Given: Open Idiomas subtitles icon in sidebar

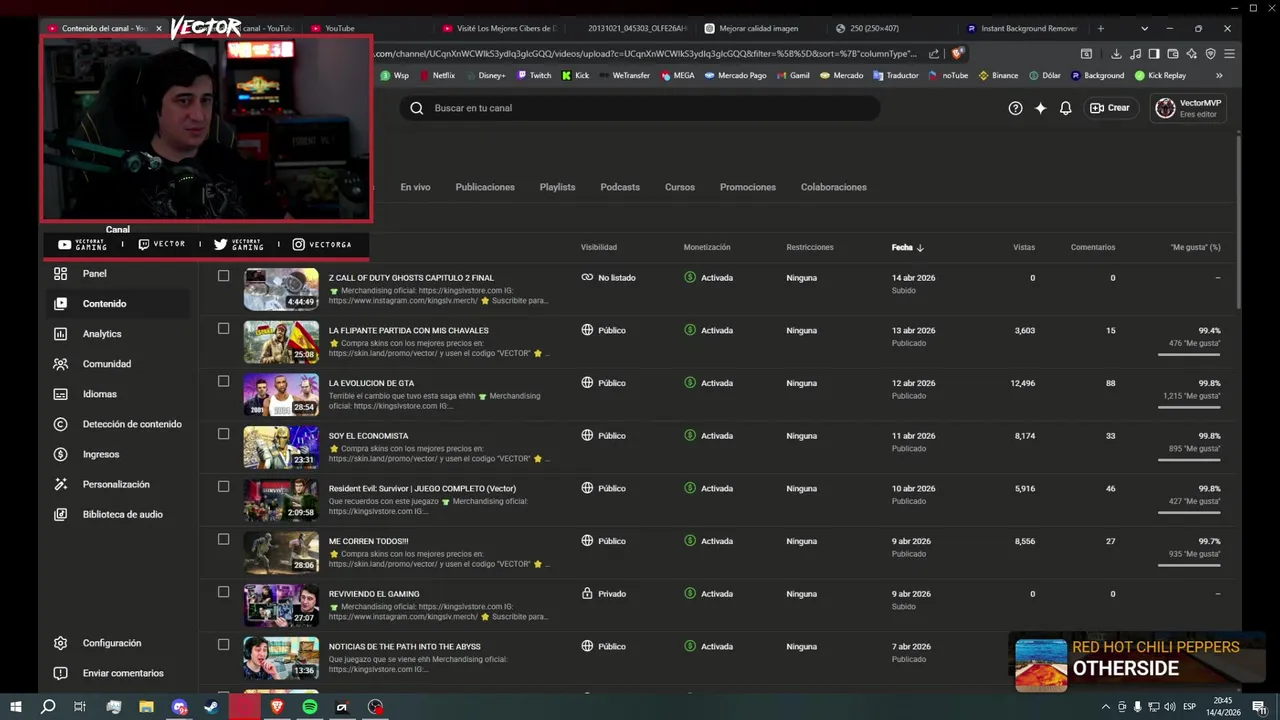Looking at the screenshot, I should [61, 394].
